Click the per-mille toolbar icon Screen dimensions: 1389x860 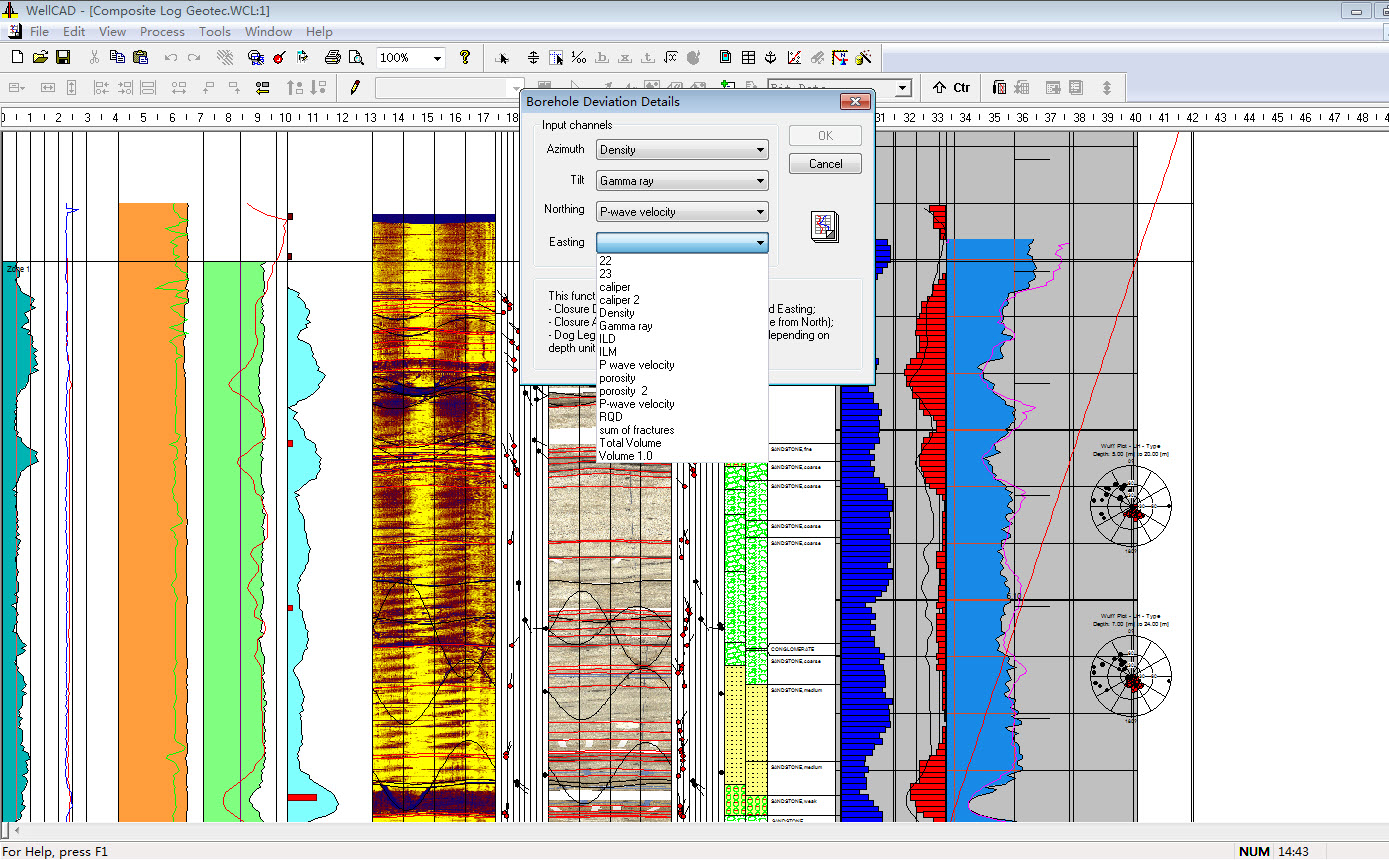[579, 57]
